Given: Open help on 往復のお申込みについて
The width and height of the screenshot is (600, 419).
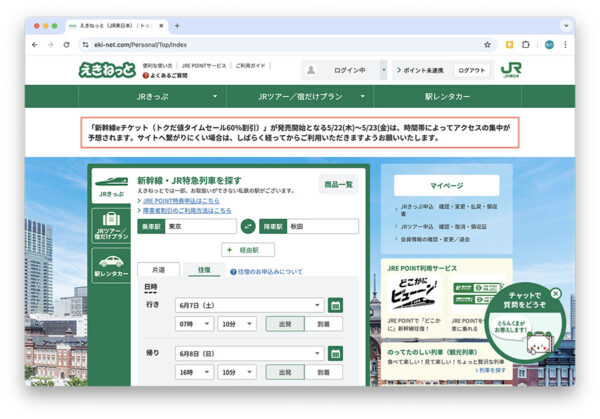Looking at the screenshot, I should click(x=267, y=272).
